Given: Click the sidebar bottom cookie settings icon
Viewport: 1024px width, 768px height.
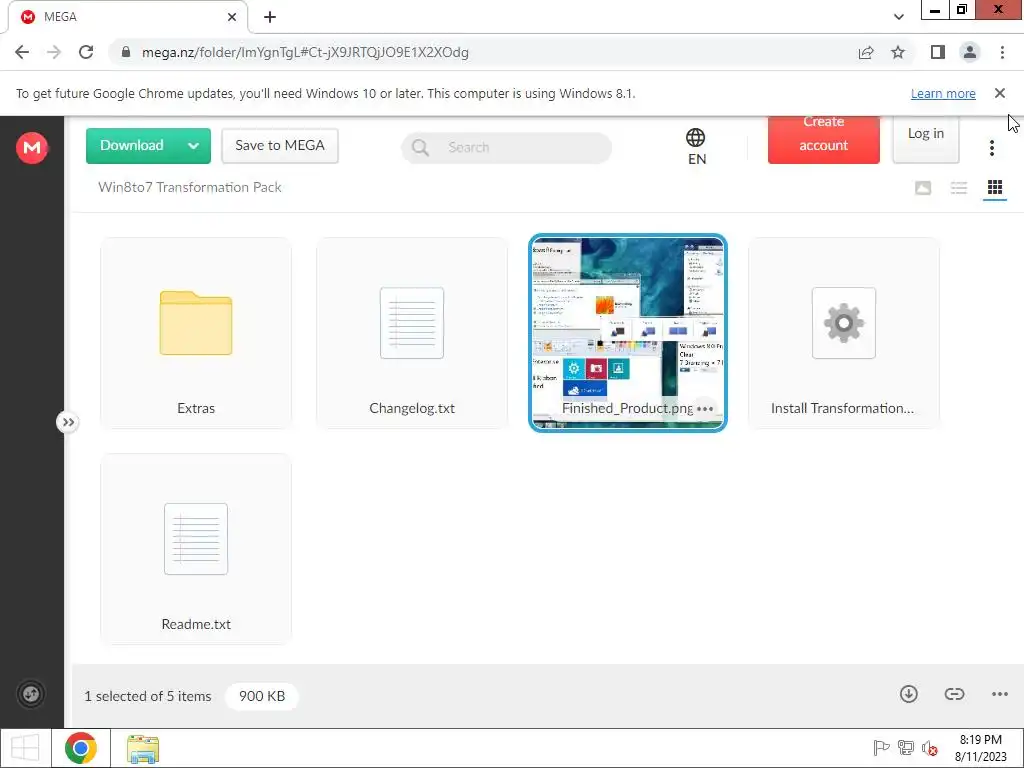Looking at the screenshot, I should [x=31, y=694].
